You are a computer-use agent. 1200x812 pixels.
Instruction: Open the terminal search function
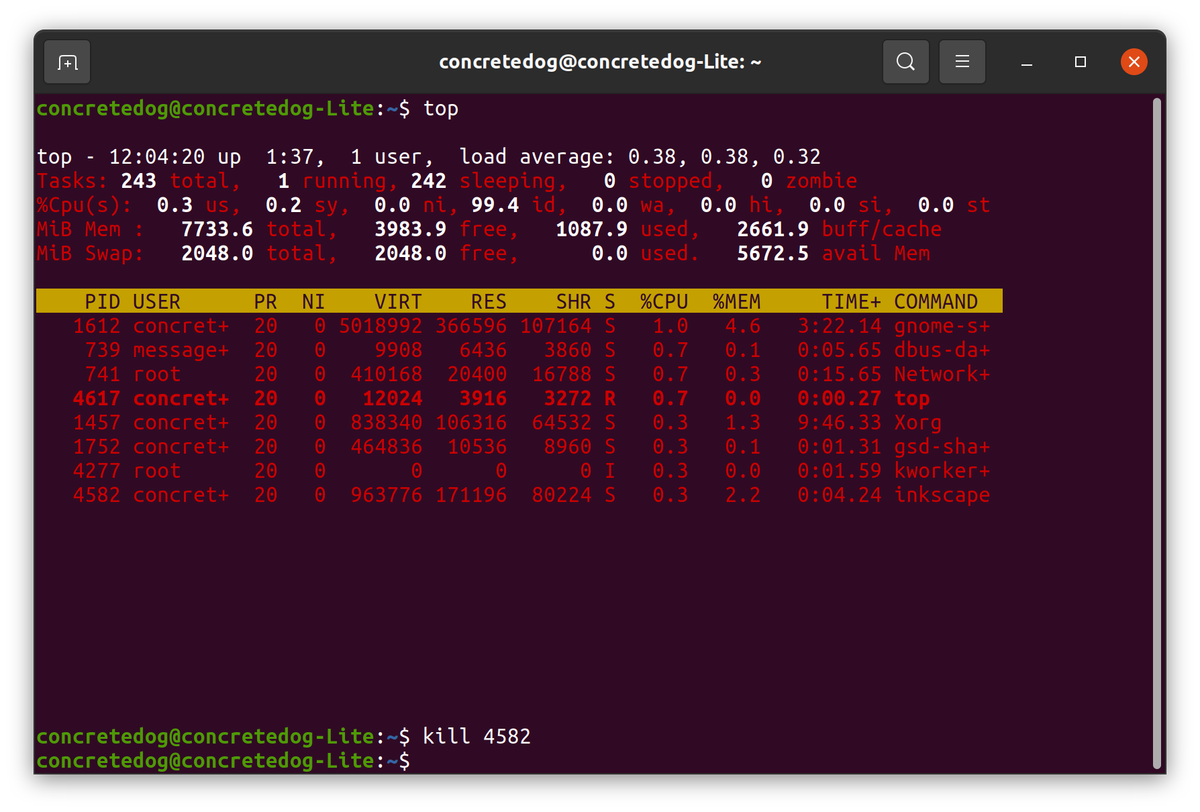(x=905, y=61)
